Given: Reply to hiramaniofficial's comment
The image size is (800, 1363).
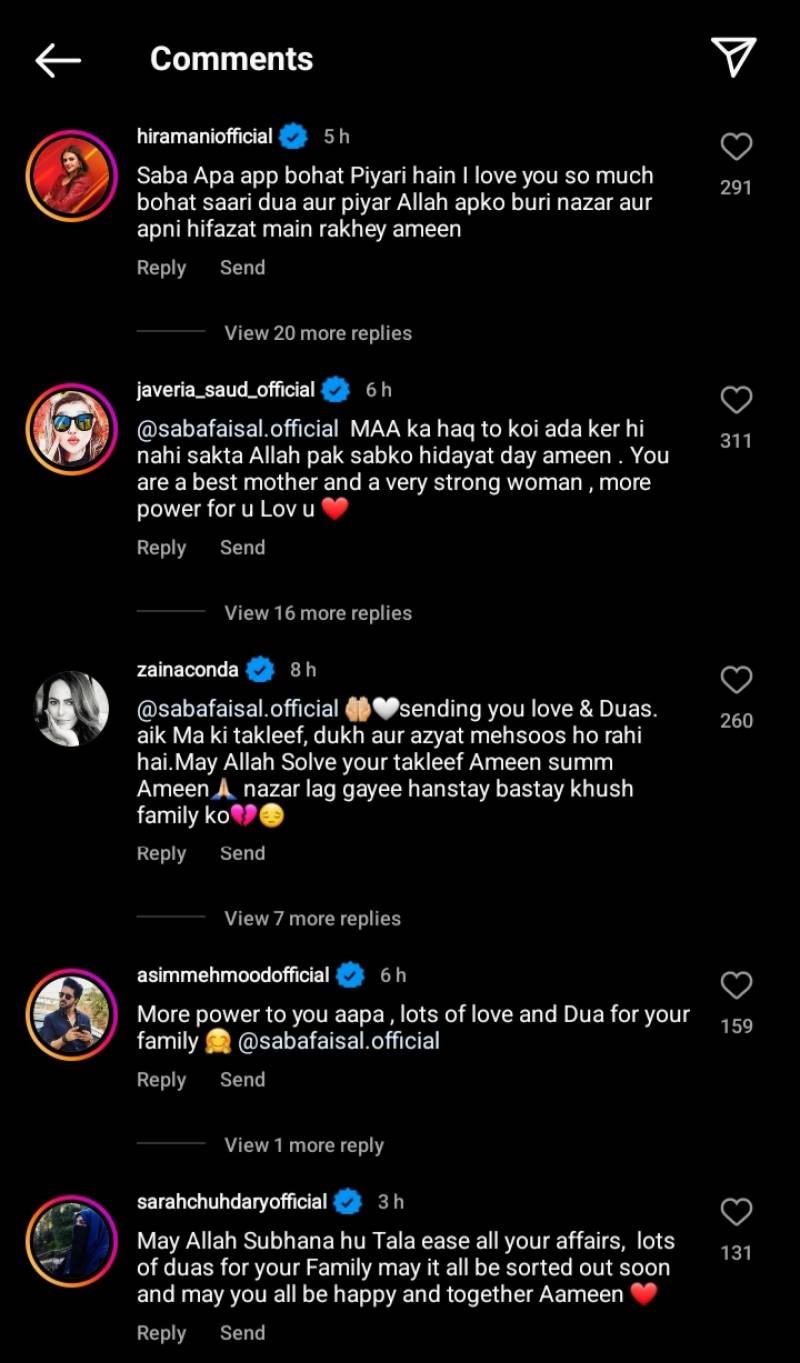Looking at the screenshot, I should pyautogui.click(x=161, y=268).
